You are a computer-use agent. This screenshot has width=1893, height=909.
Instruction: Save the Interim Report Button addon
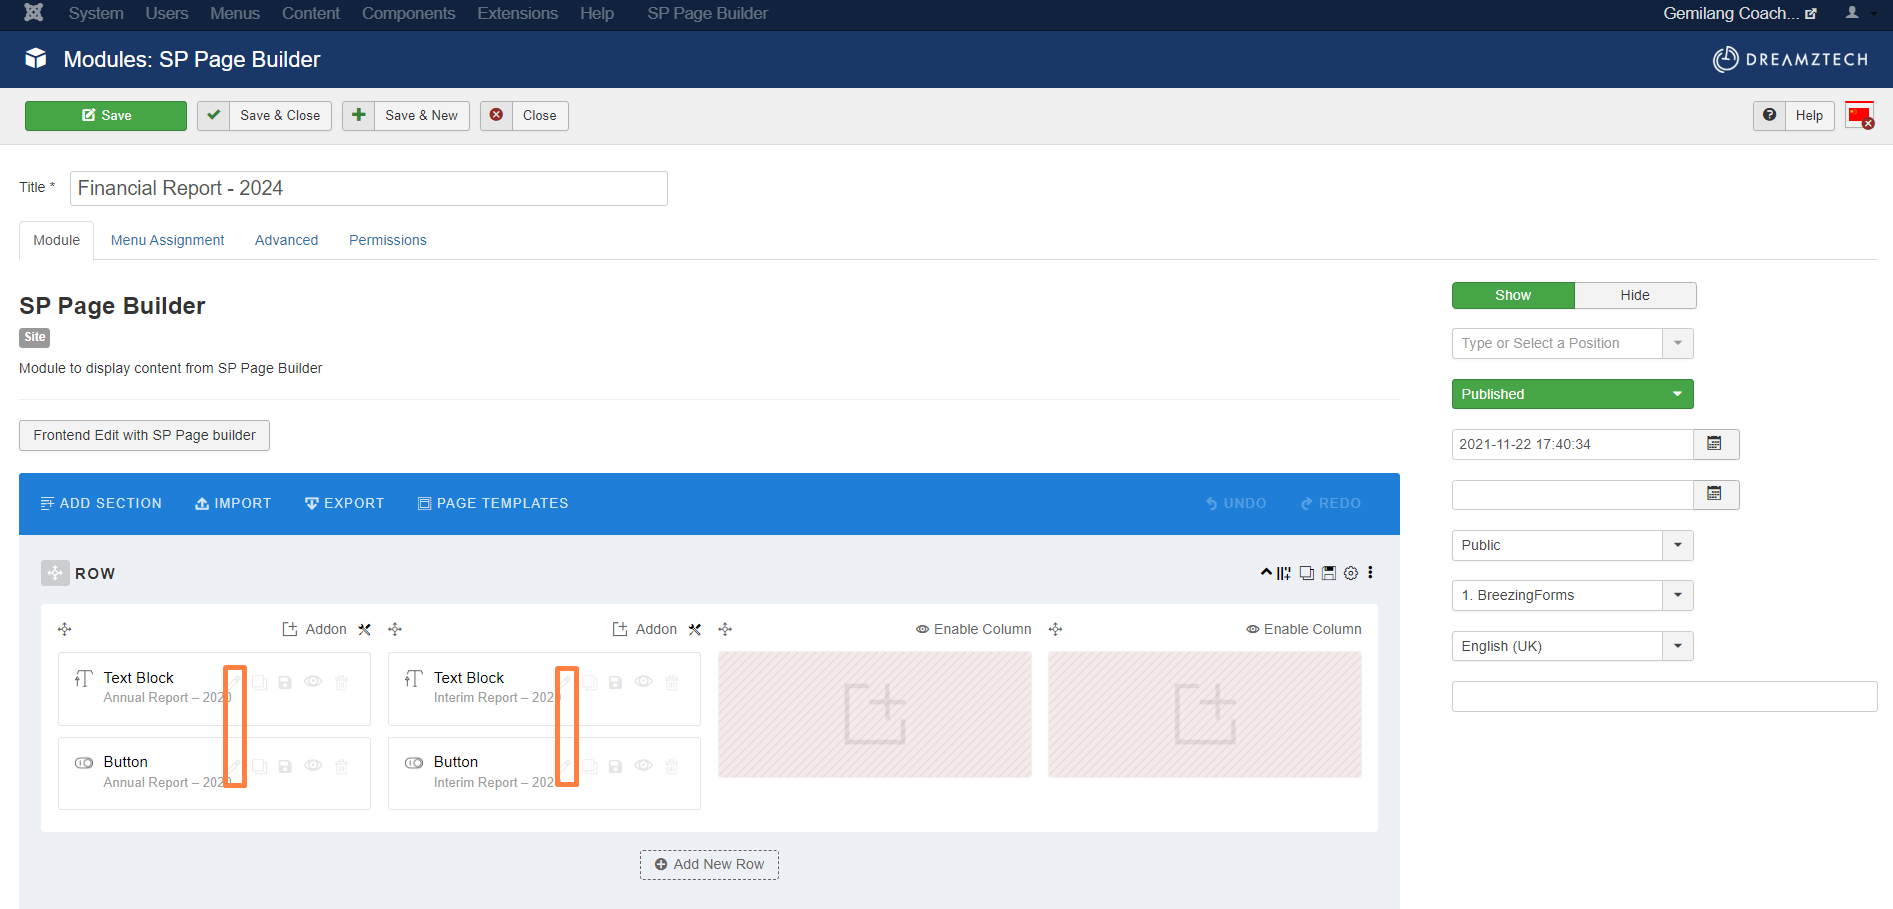point(615,766)
